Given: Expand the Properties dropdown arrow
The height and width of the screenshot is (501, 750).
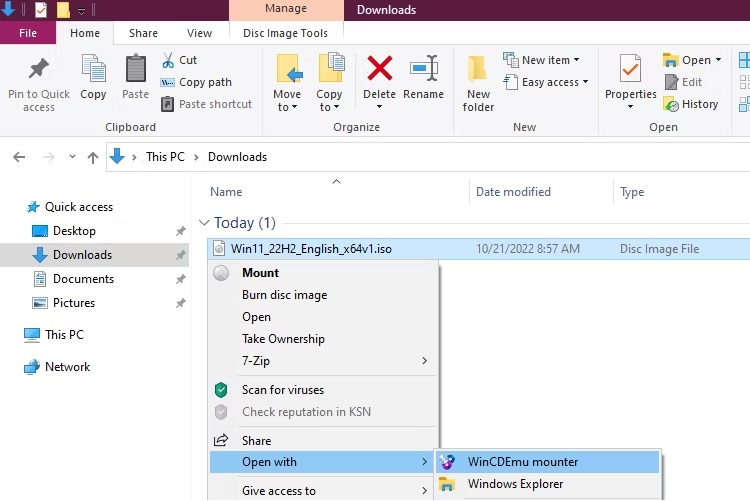Looking at the screenshot, I should coord(630,107).
